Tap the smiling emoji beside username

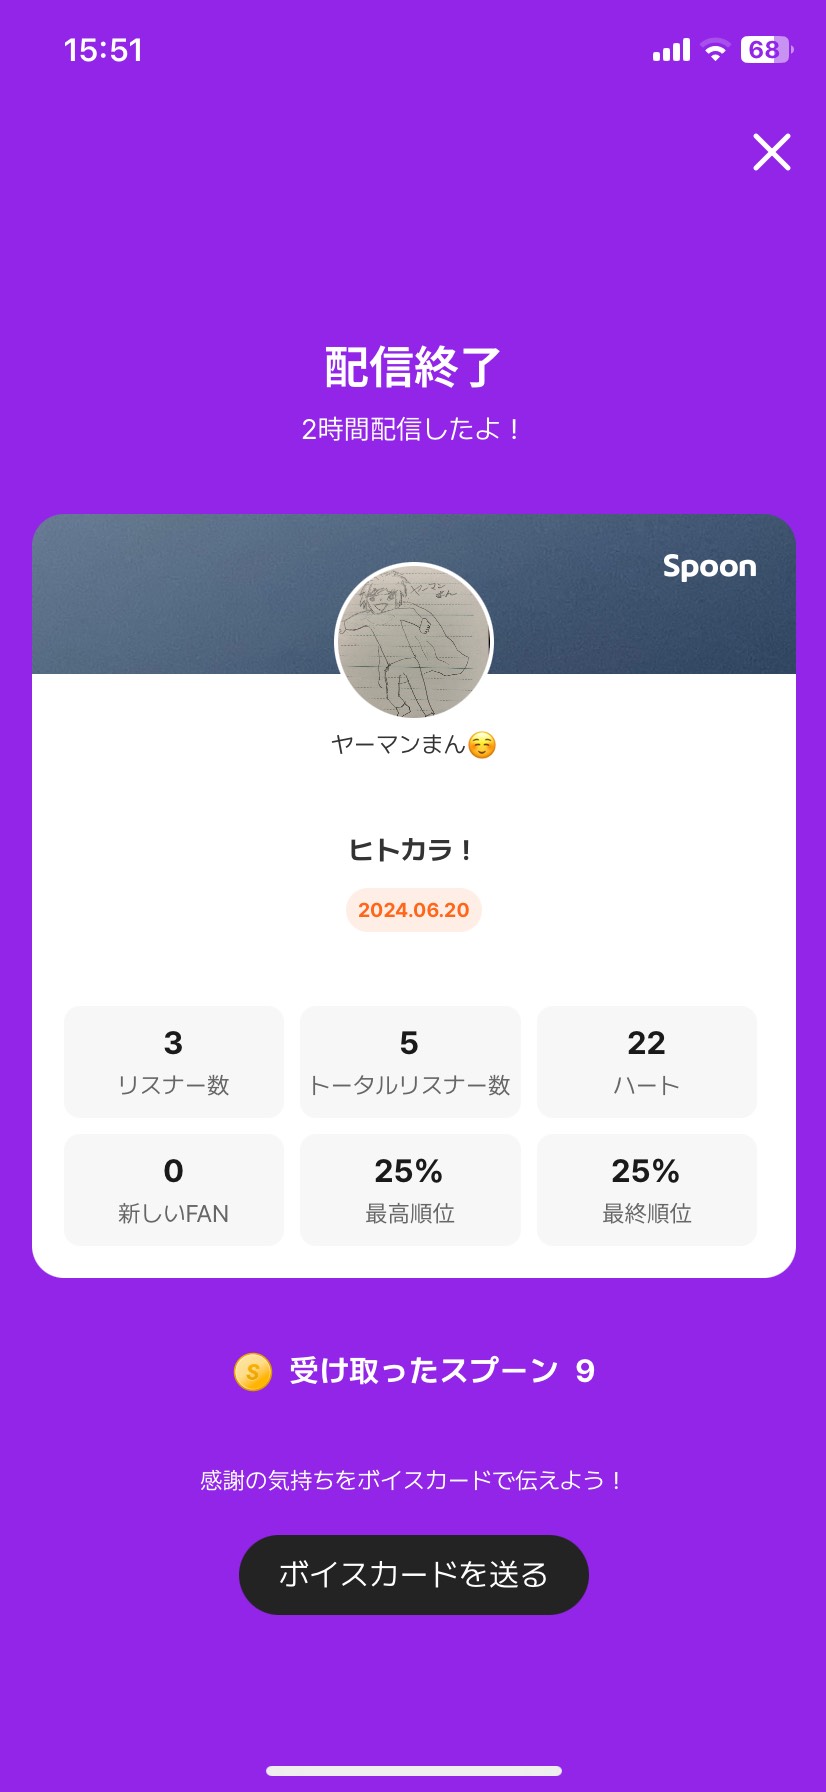(x=482, y=745)
